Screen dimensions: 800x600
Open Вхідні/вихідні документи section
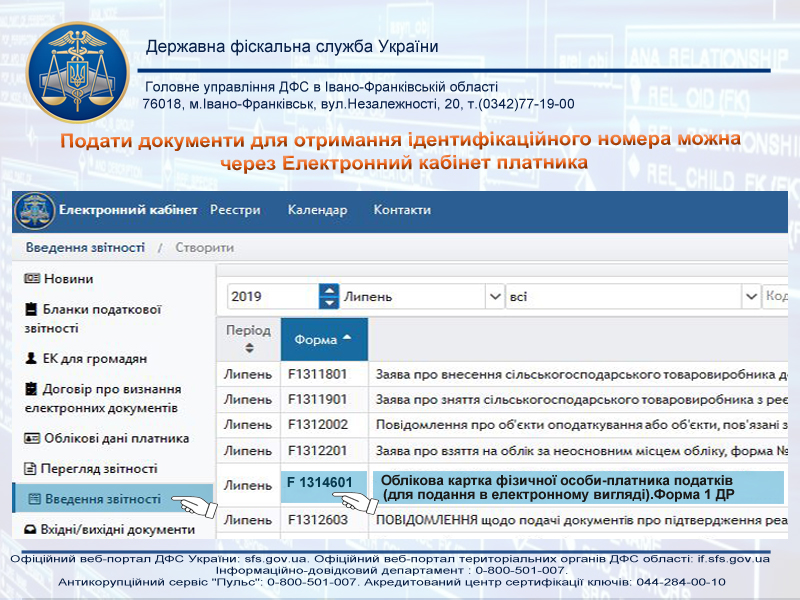coord(118,530)
